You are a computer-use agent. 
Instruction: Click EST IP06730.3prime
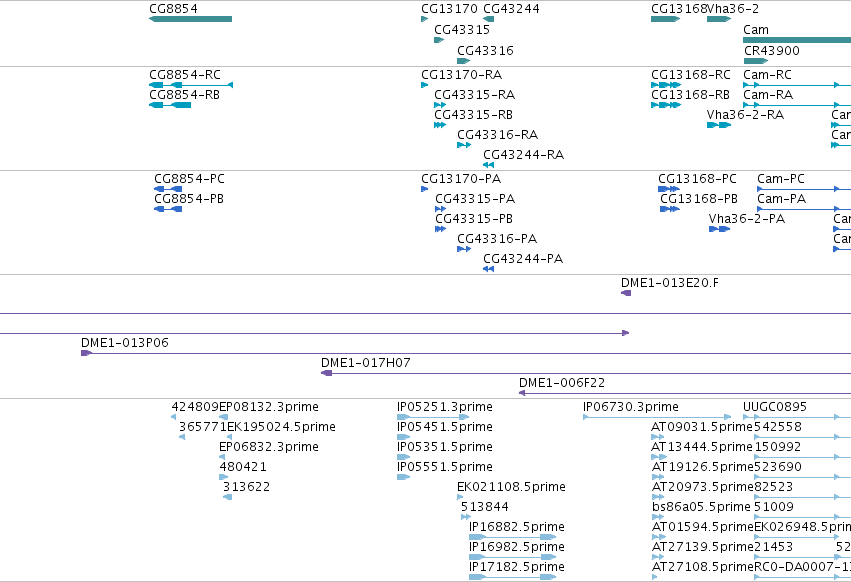pos(657,417)
